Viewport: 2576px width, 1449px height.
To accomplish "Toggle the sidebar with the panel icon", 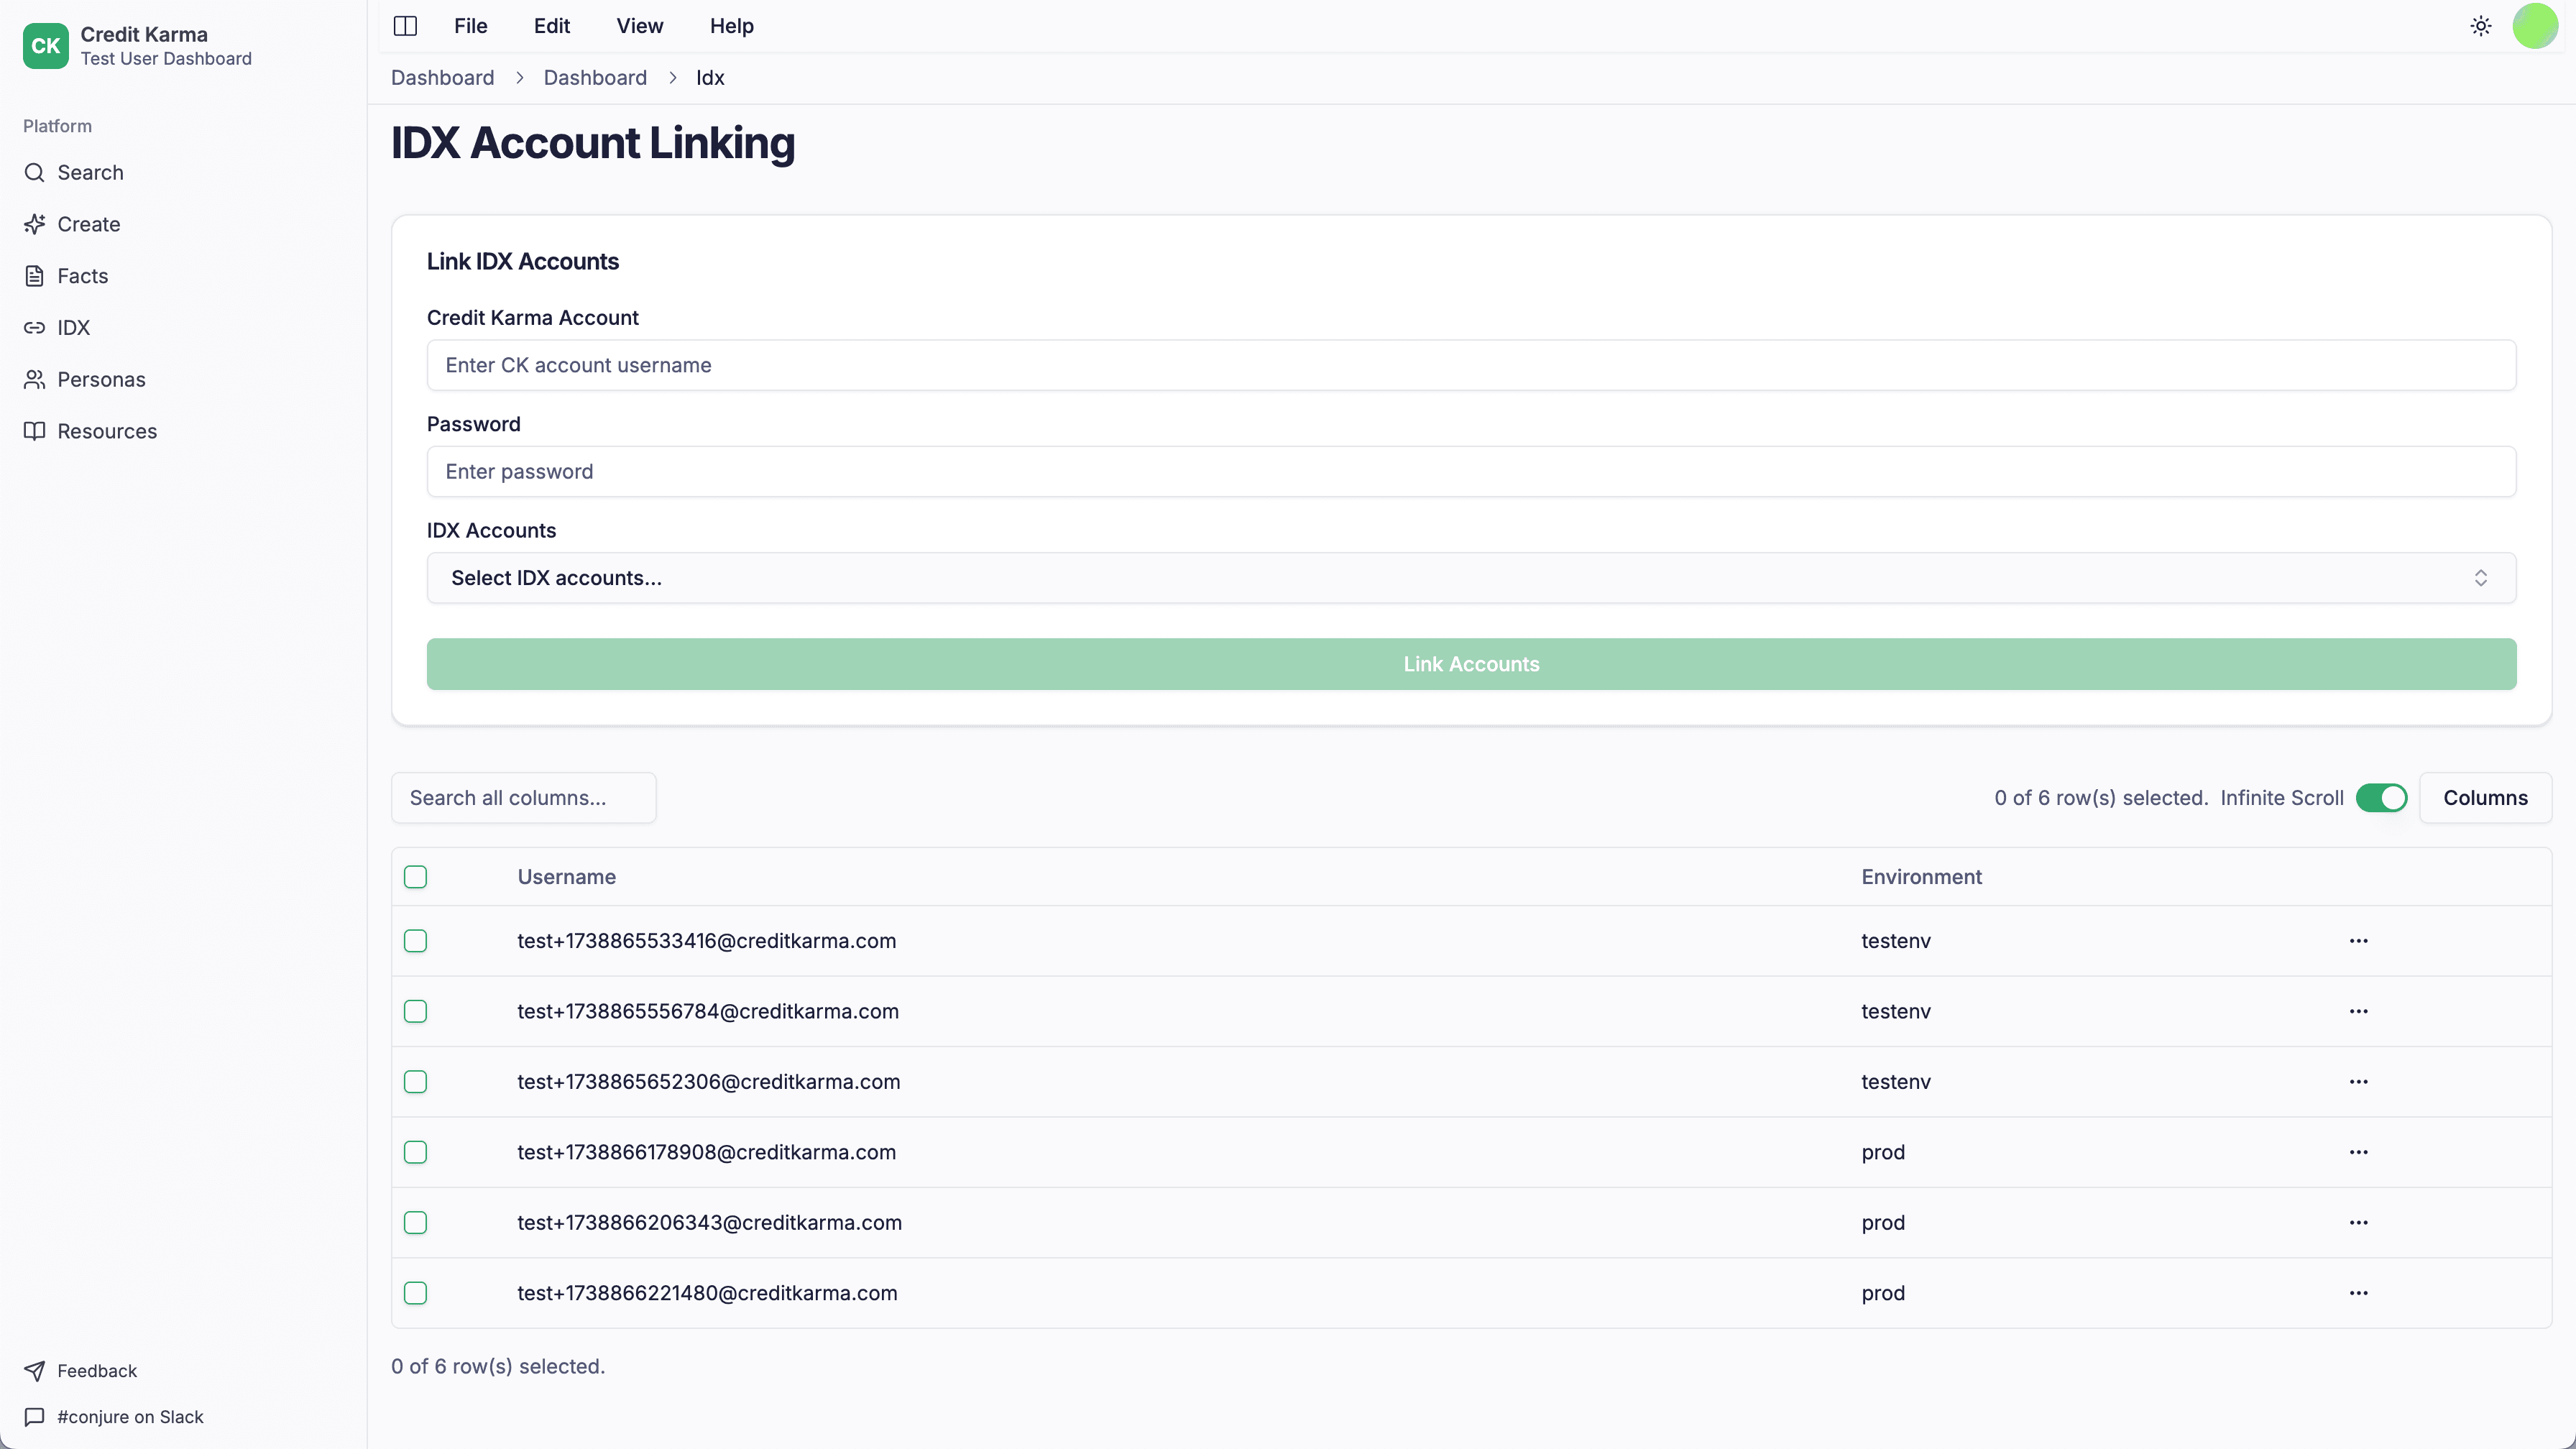I will coord(405,25).
